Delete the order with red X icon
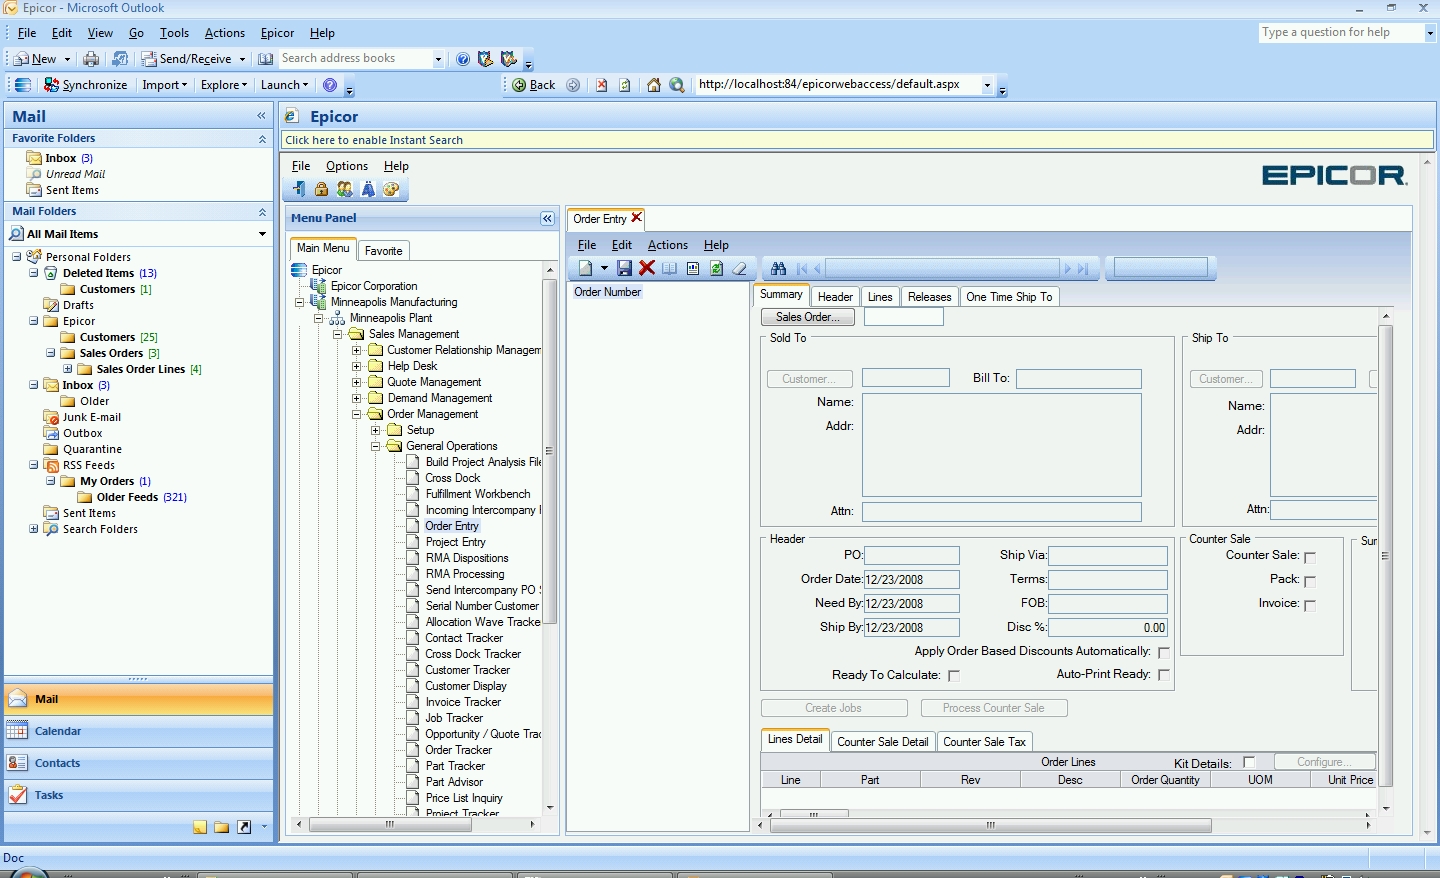This screenshot has height=878, width=1440. point(647,268)
